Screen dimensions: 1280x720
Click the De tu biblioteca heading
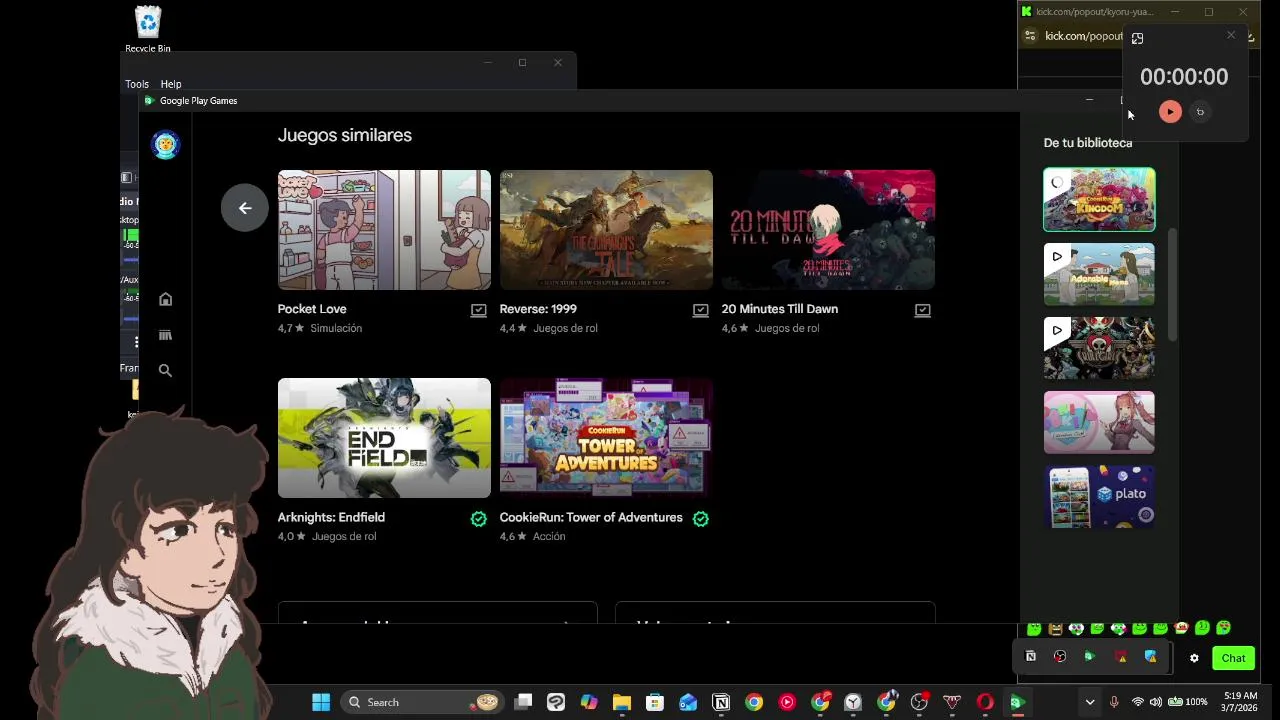coord(1088,143)
